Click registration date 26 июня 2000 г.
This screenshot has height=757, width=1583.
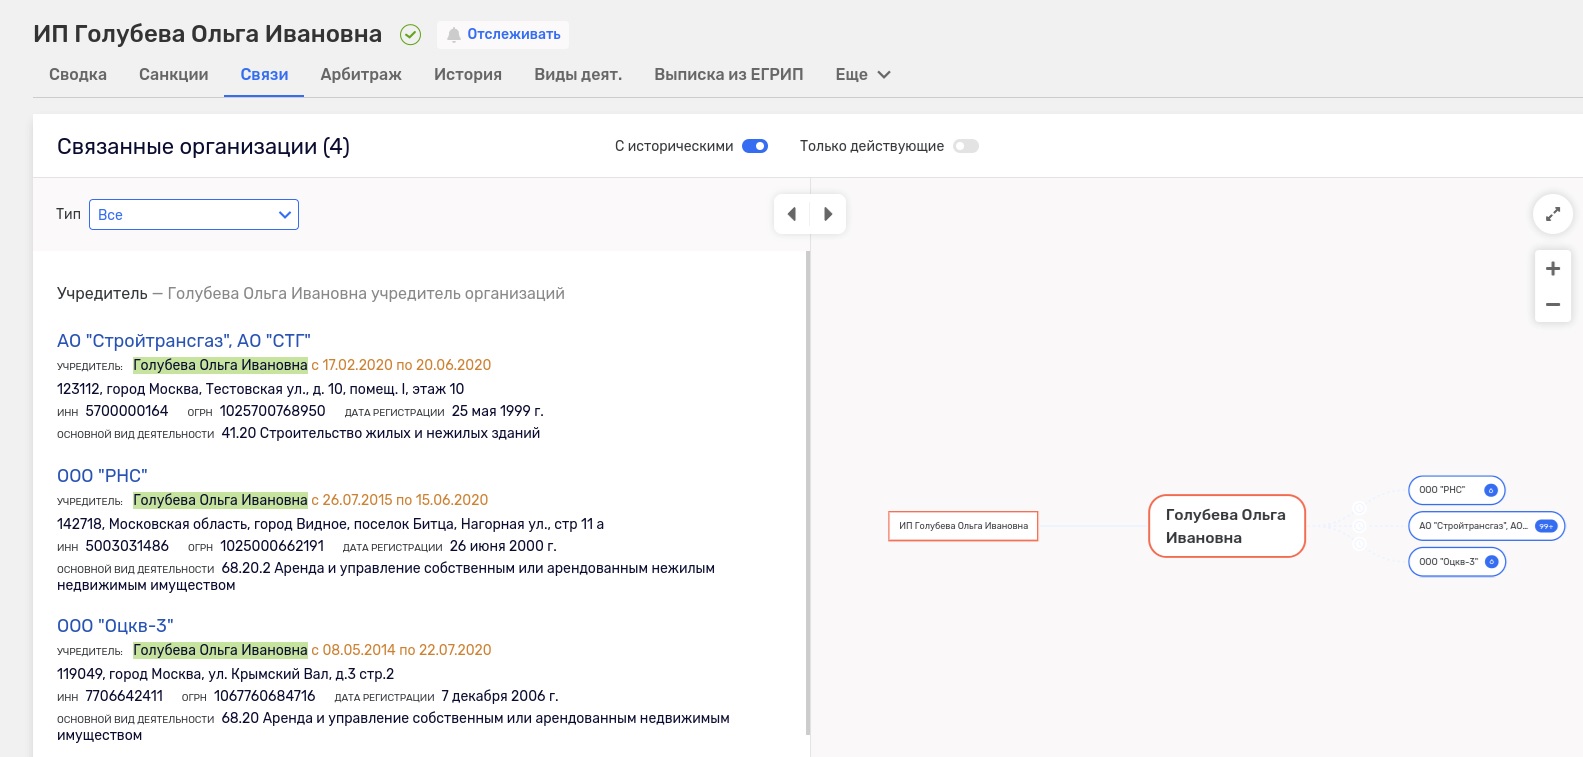pyautogui.click(x=503, y=546)
